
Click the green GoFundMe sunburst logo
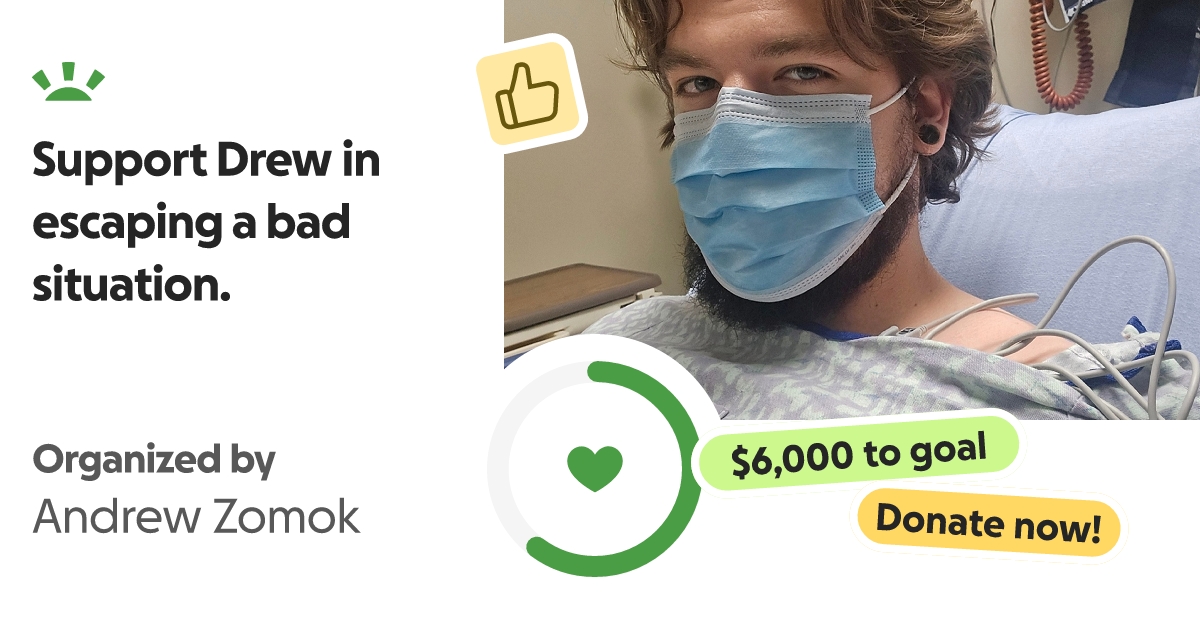tap(68, 82)
